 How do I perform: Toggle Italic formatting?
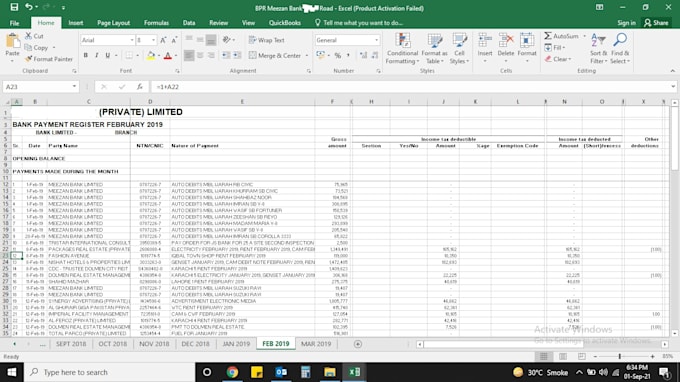(x=96, y=56)
